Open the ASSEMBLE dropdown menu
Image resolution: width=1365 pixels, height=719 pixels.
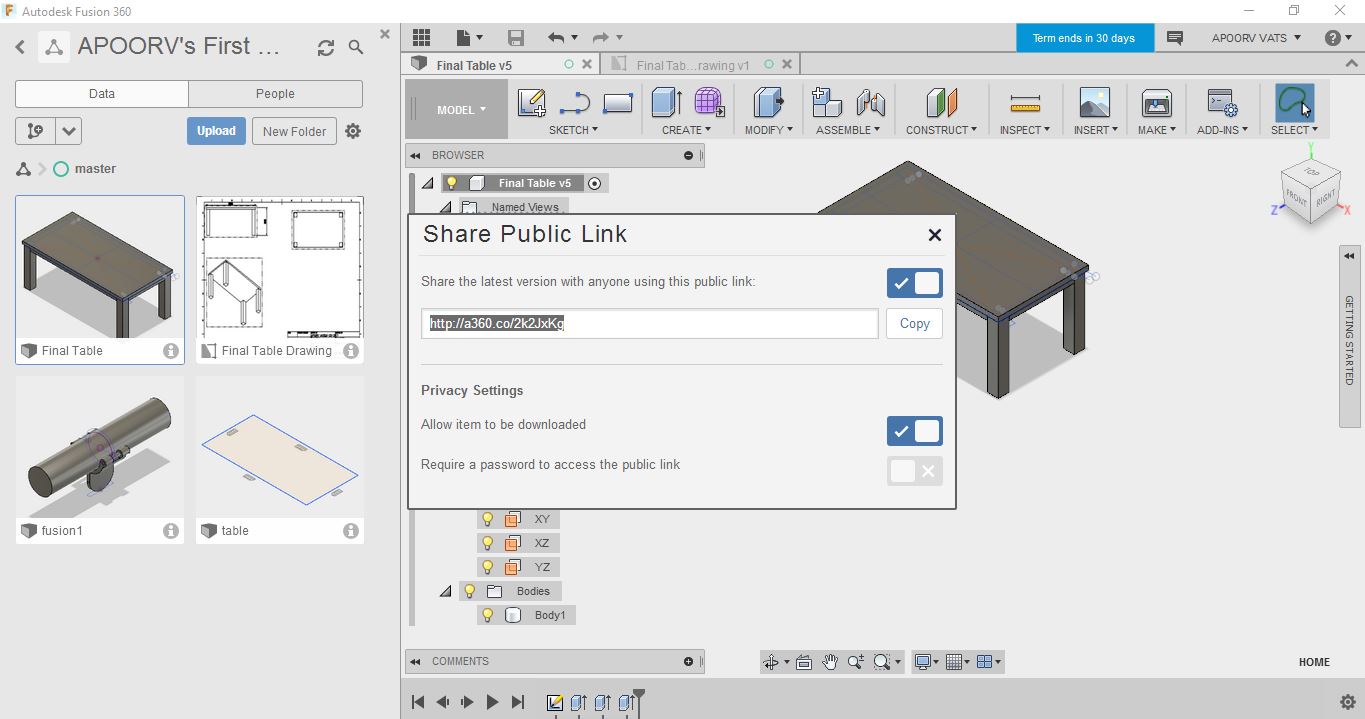(848, 130)
